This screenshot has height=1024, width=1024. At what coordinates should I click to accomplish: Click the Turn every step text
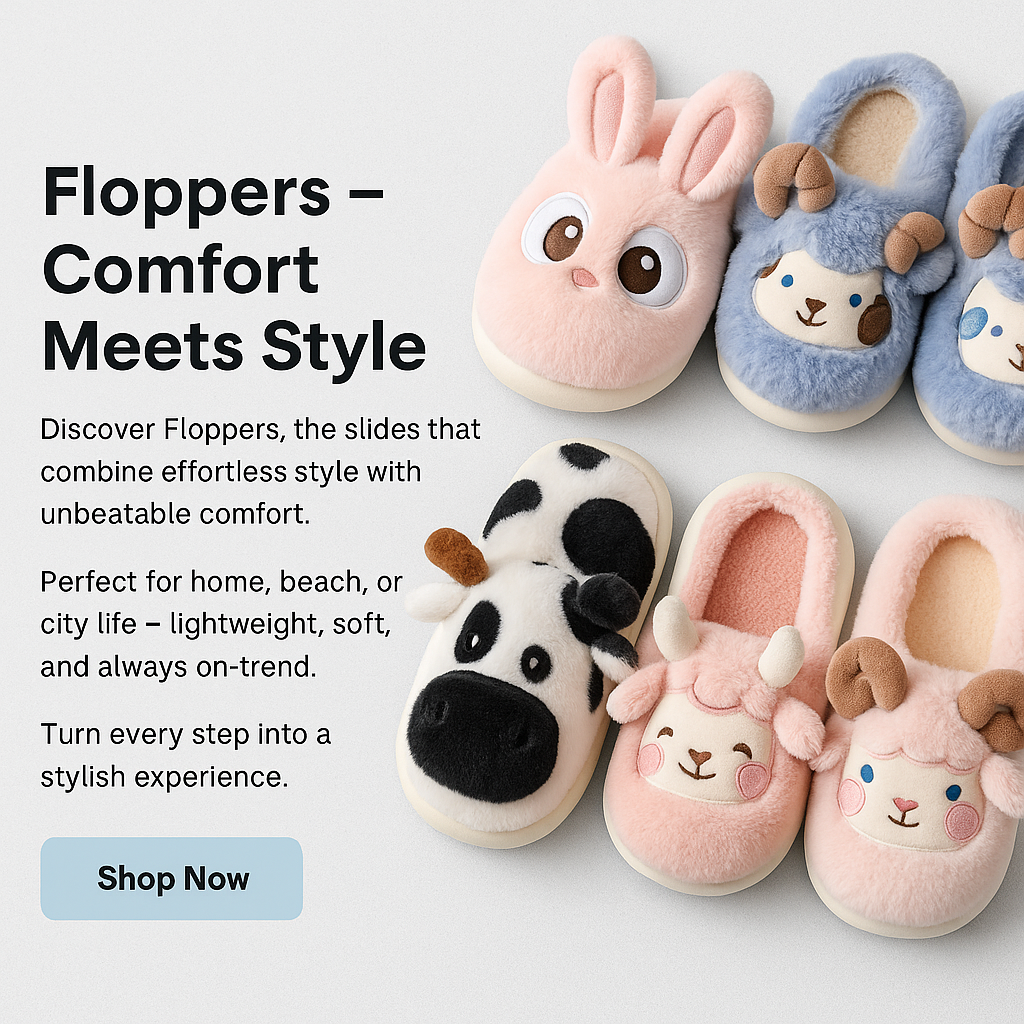[185, 755]
